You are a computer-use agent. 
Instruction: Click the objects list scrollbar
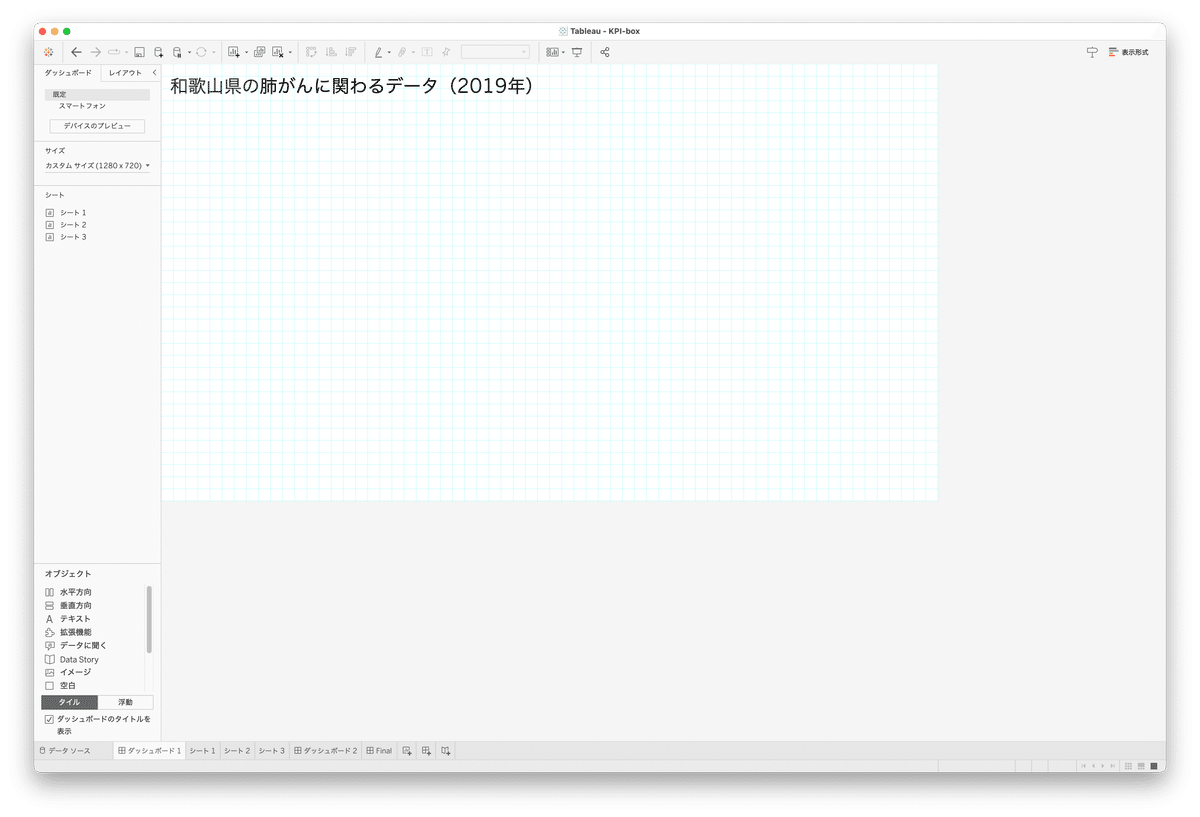click(149, 619)
